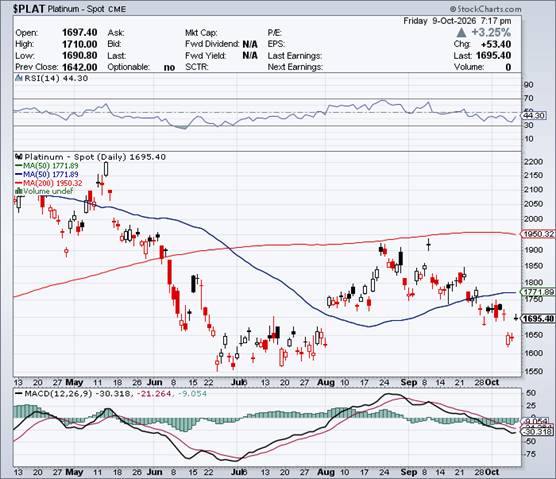
Task: Click 'Platinum - Spot (Daily) 1695.40' legend
Action: tap(95, 157)
